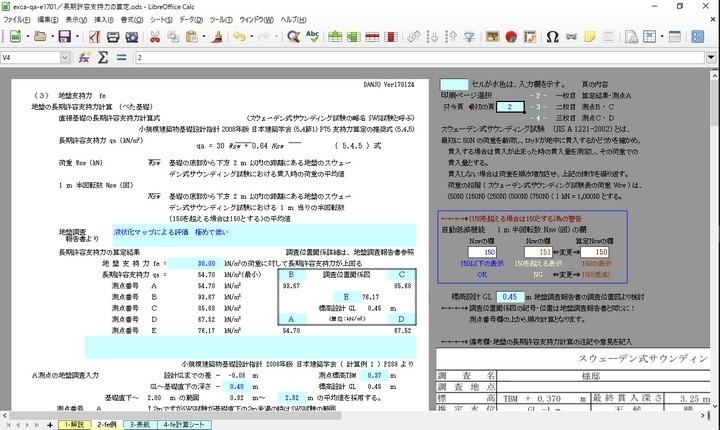This screenshot has width=720, height=430.
Task: Switch to the 4-fe計算シート sheet tab
Action: 184,424
